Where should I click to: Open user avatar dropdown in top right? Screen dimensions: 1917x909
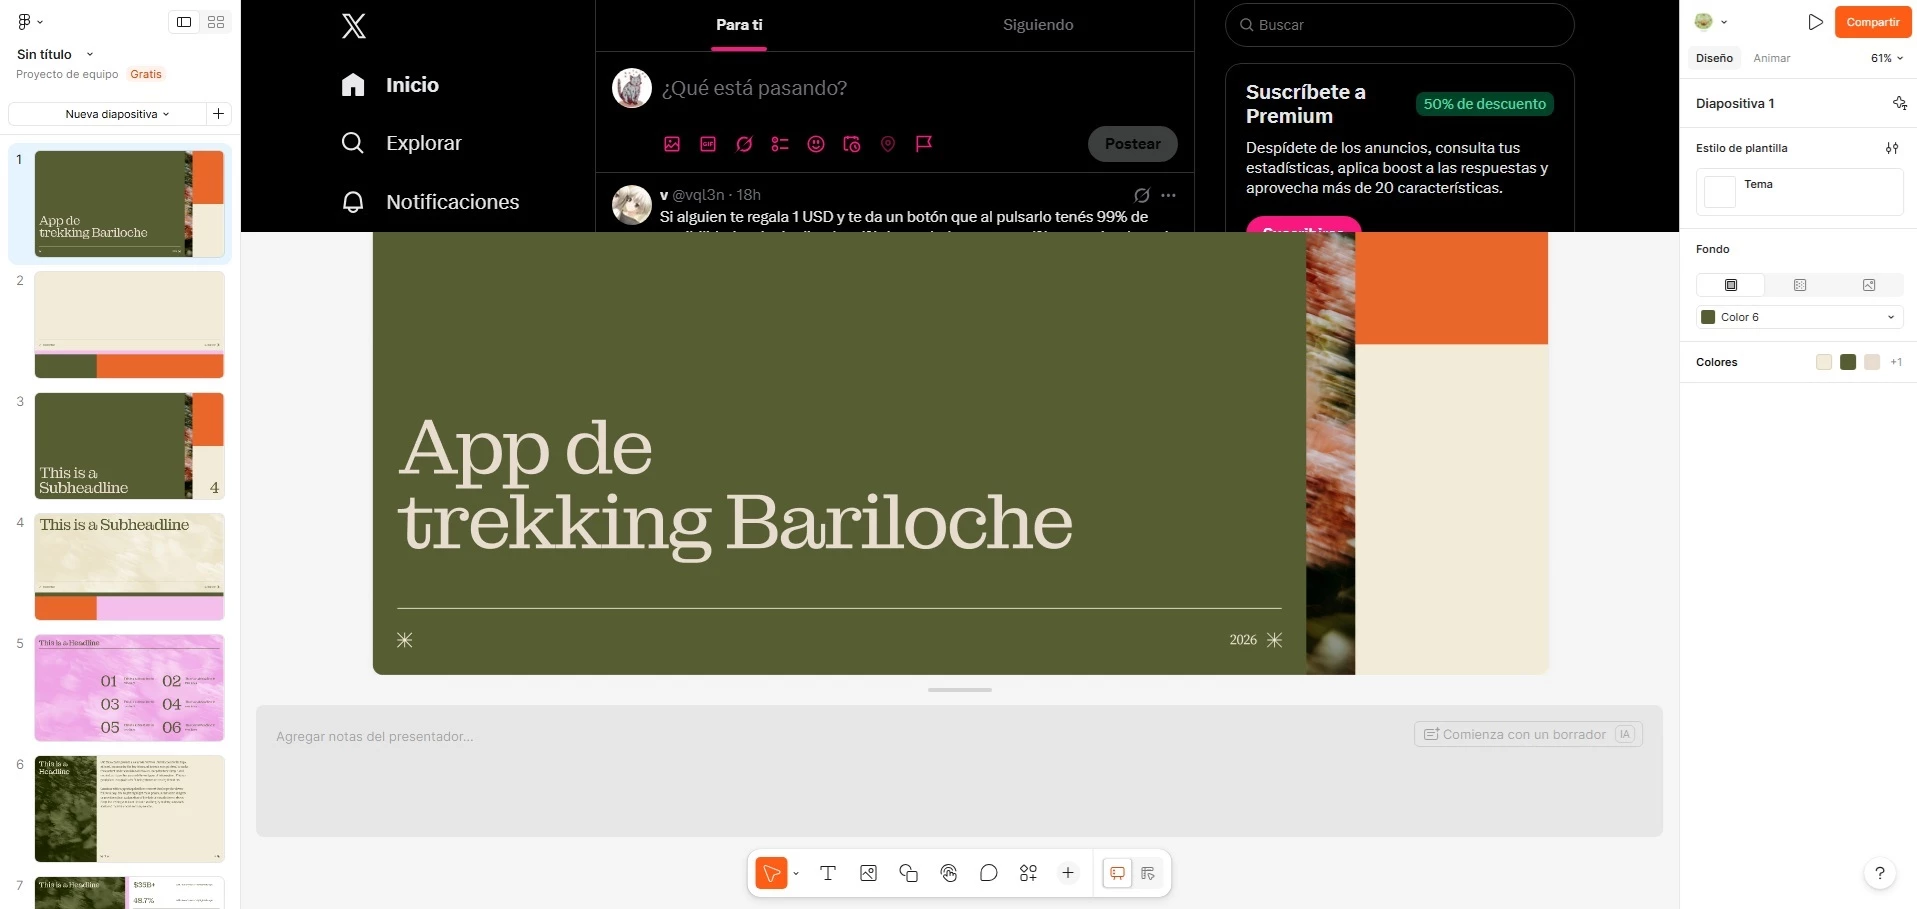[x=1711, y=21]
